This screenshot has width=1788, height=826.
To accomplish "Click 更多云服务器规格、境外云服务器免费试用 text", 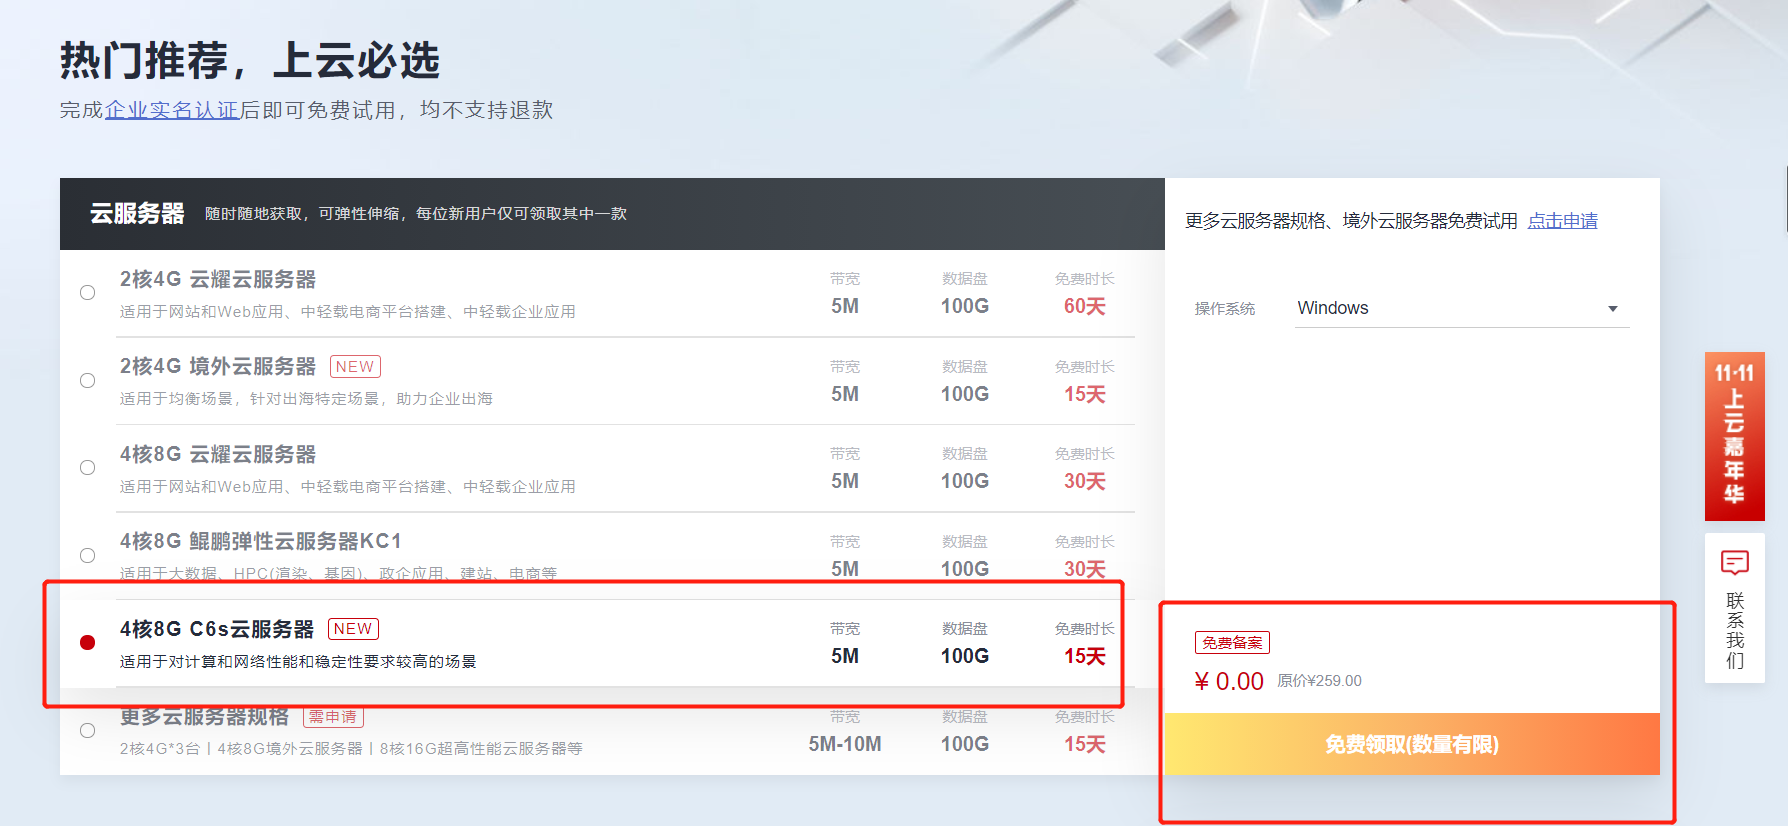I will click(1351, 221).
